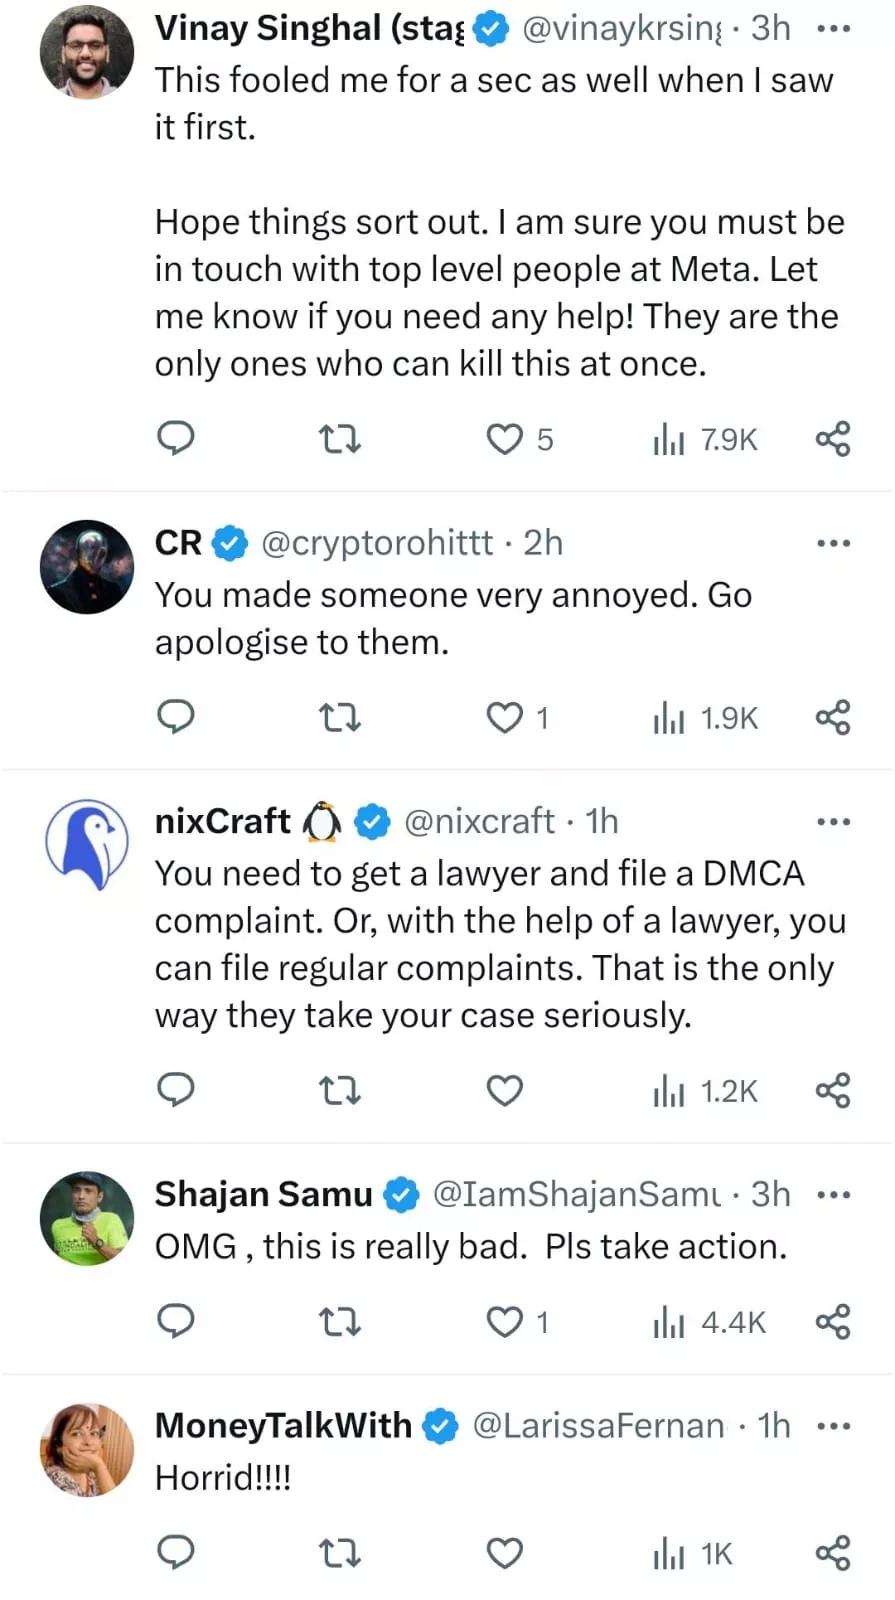Open the @cryptorohittt handle link

(376, 543)
